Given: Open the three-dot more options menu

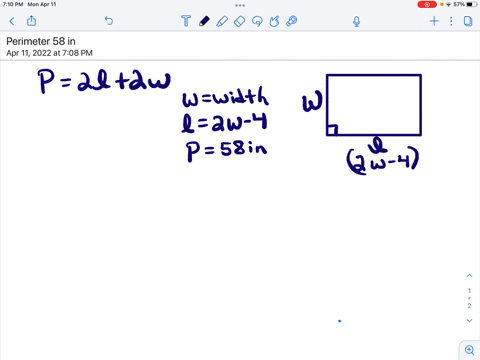Looking at the screenshot, I should (451, 21).
